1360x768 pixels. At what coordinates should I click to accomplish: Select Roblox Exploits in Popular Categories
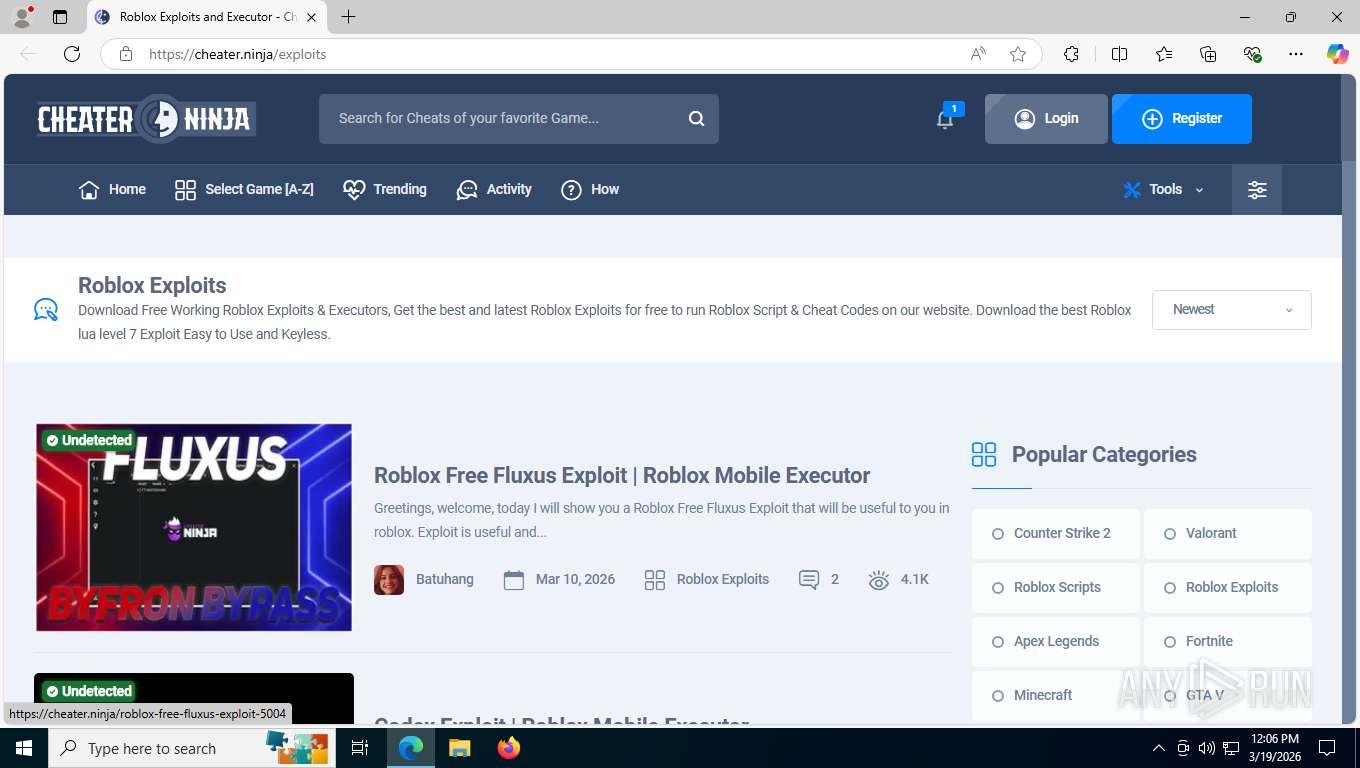tap(1228, 588)
